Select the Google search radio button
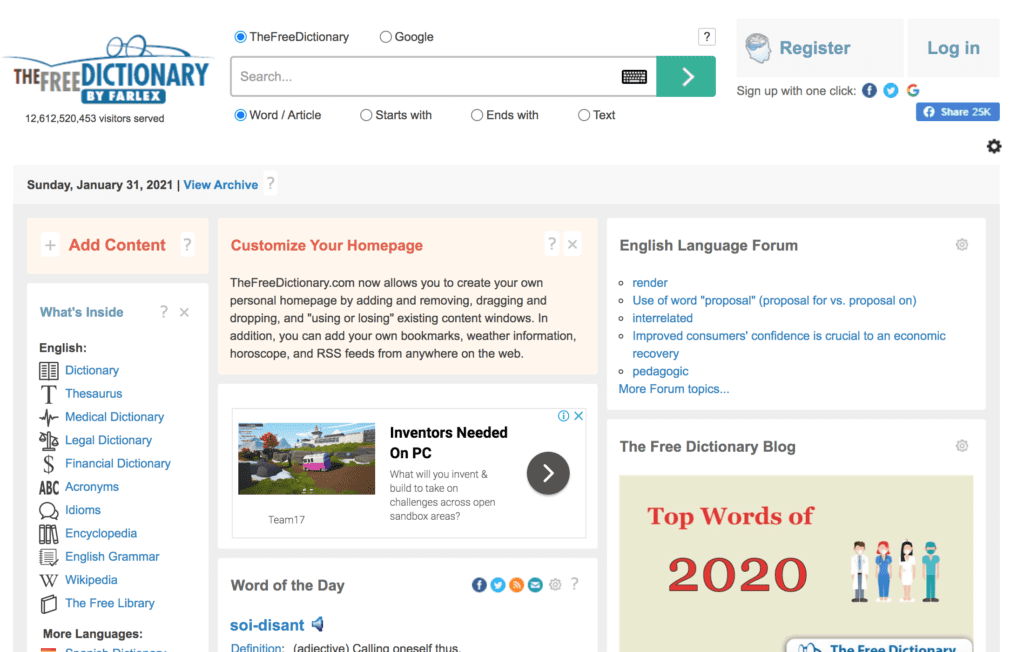 pyautogui.click(x=386, y=37)
